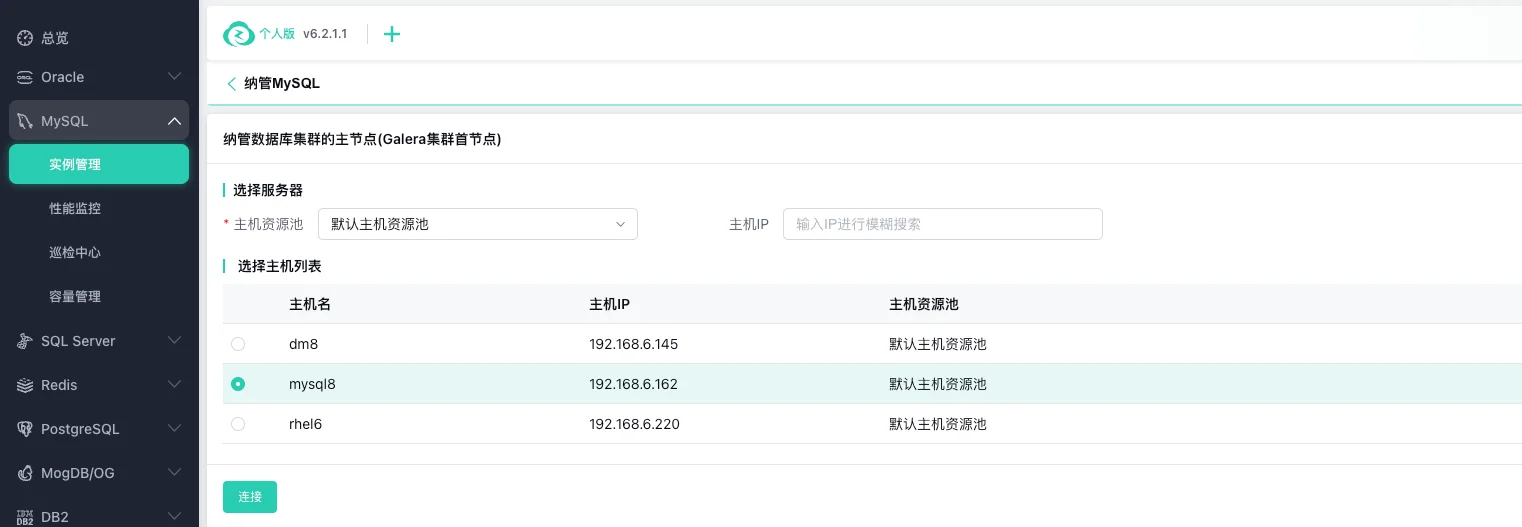1522x527 pixels.
Task: Click the PostgreSQL elephant icon
Action: point(25,429)
